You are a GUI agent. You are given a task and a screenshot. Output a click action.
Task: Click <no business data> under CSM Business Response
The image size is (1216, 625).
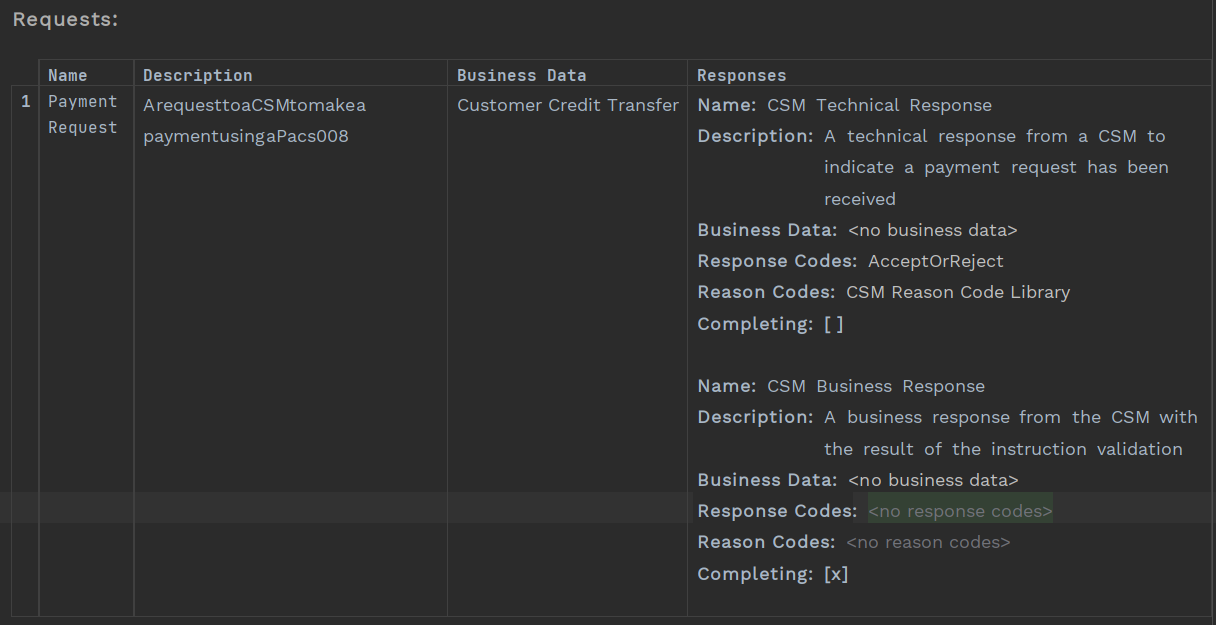point(932,480)
